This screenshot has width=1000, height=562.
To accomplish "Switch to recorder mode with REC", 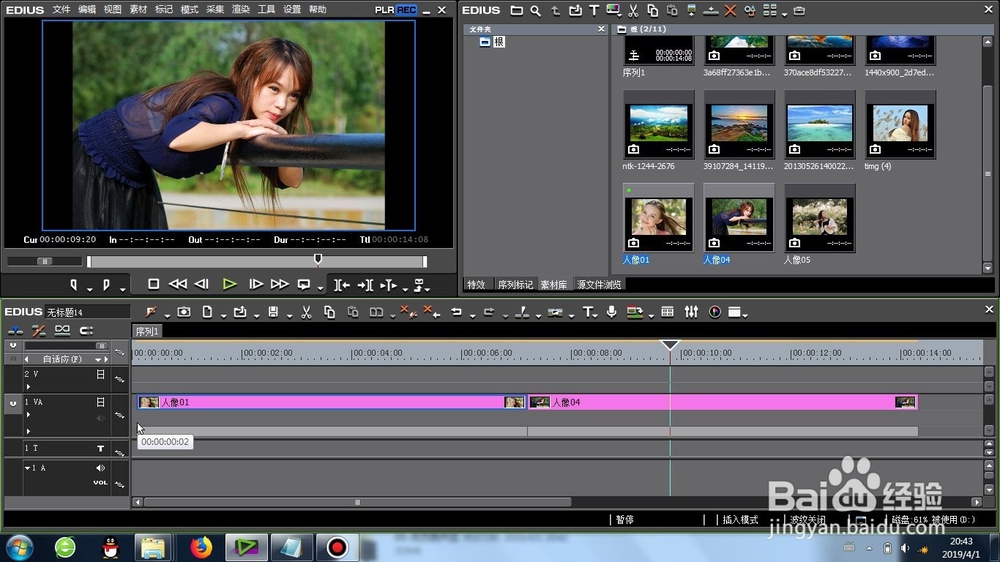I will point(406,10).
